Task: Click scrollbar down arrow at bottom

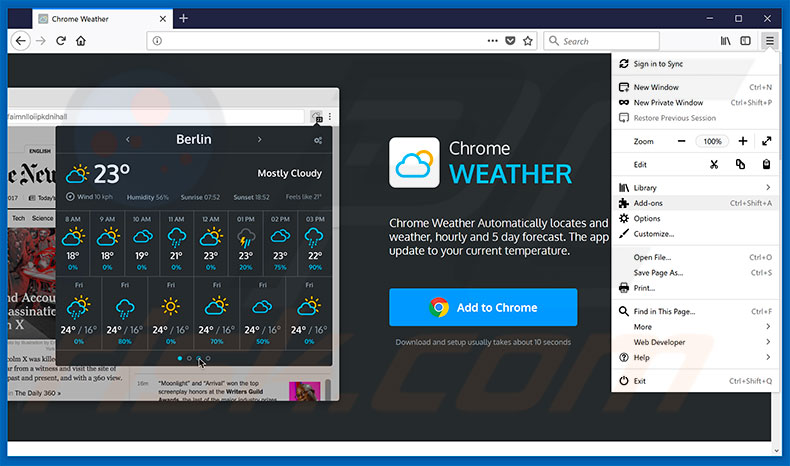Action: [x=776, y=451]
